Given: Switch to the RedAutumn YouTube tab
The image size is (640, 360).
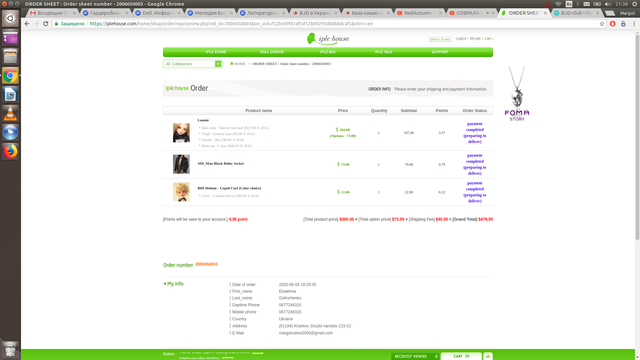Looking at the screenshot, I should click(x=419, y=13).
